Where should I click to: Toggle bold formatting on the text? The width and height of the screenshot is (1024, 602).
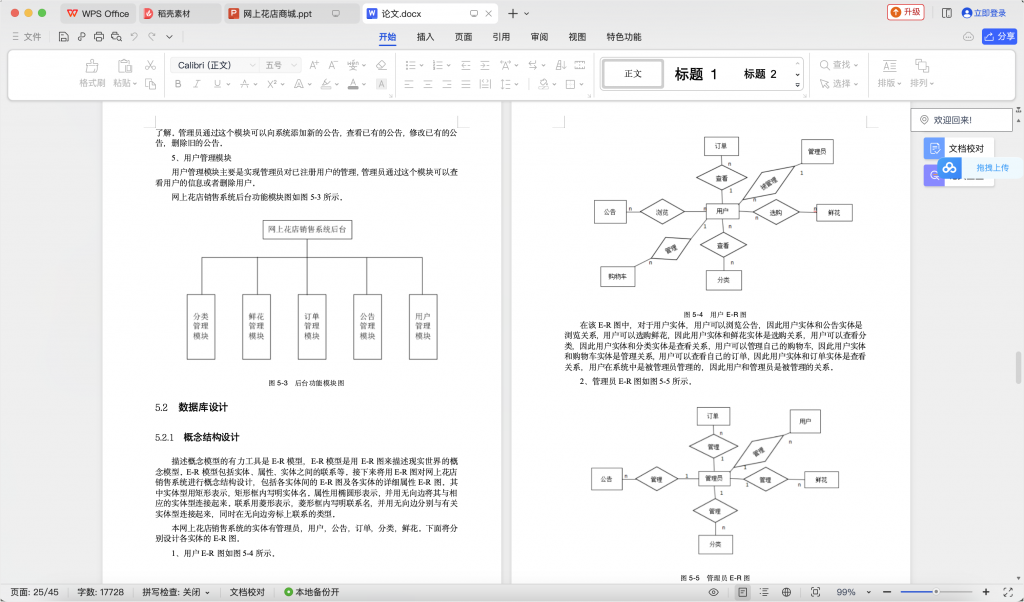(179, 84)
